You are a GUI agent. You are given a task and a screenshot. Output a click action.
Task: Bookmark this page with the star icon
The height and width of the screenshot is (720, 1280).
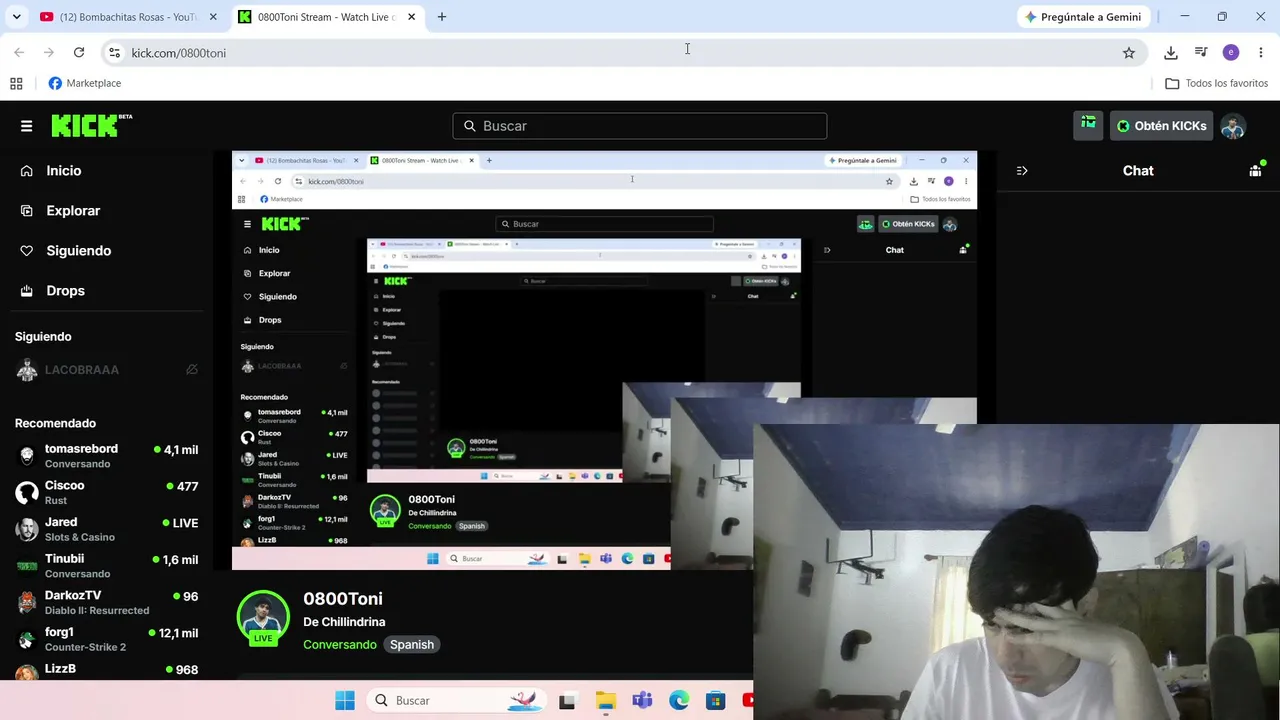coord(1129,53)
